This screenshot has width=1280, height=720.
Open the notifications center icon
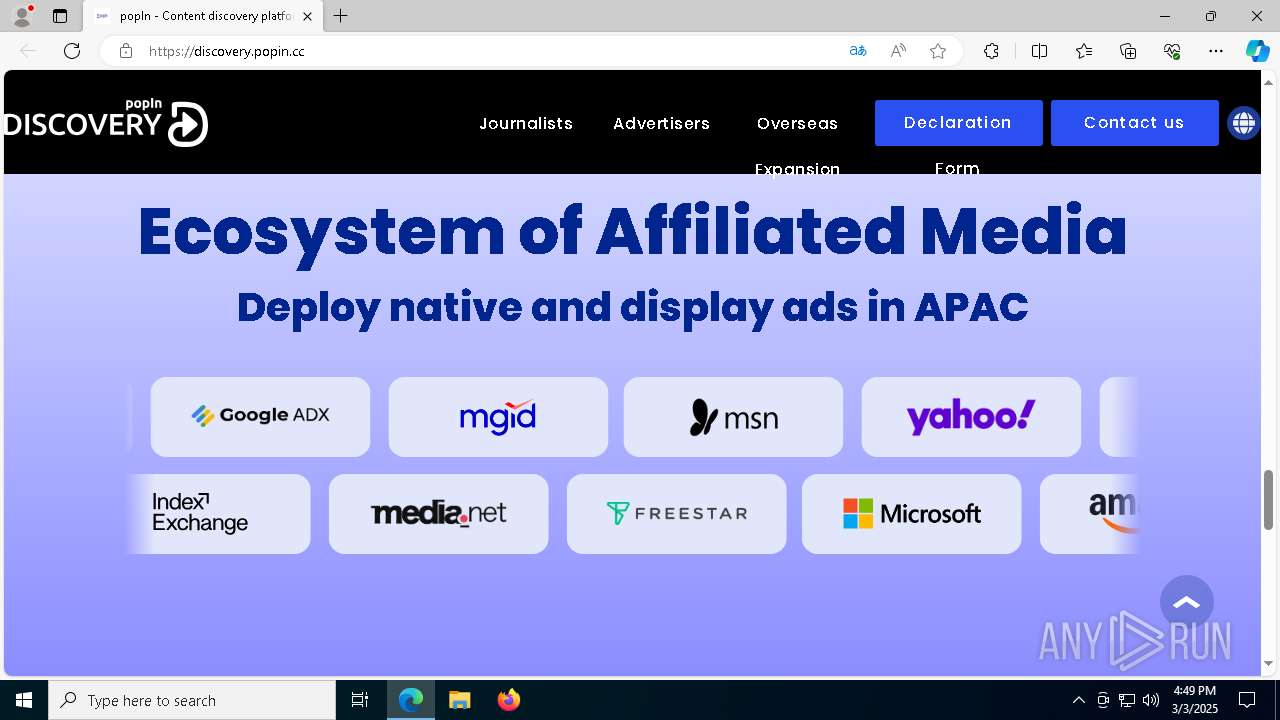pyautogui.click(x=1247, y=700)
